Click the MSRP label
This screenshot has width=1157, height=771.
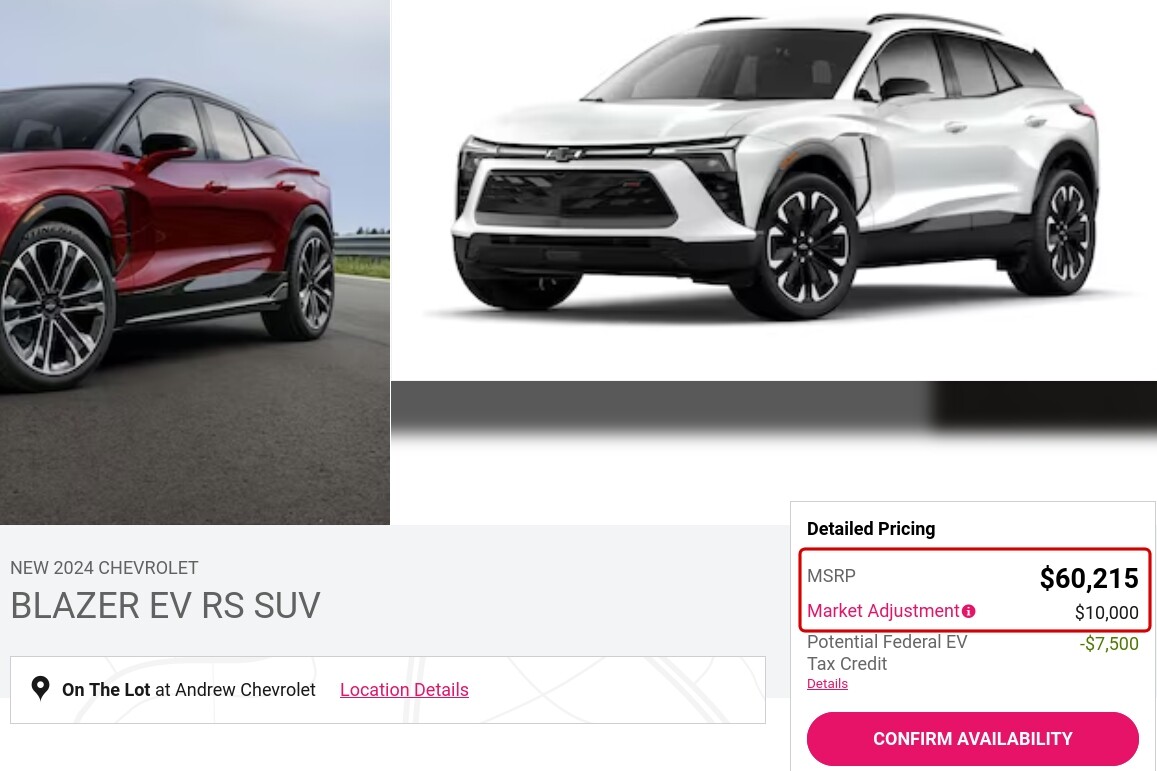(832, 576)
